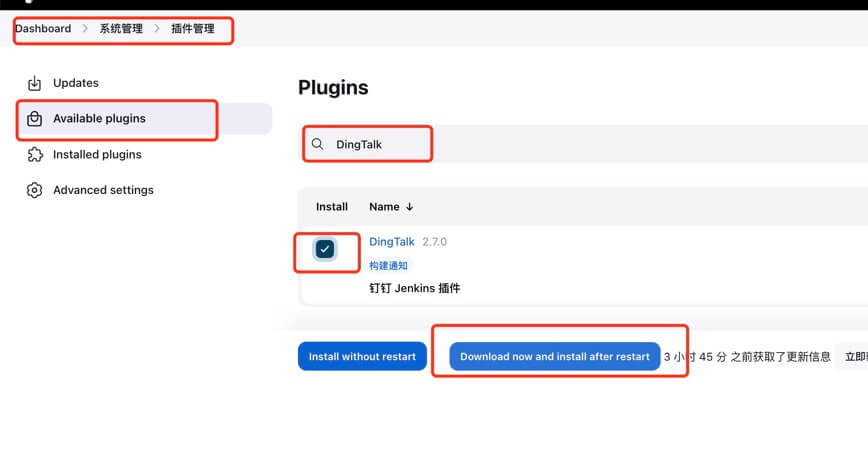Click the Installed plugins puzzle piece icon

(35, 155)
